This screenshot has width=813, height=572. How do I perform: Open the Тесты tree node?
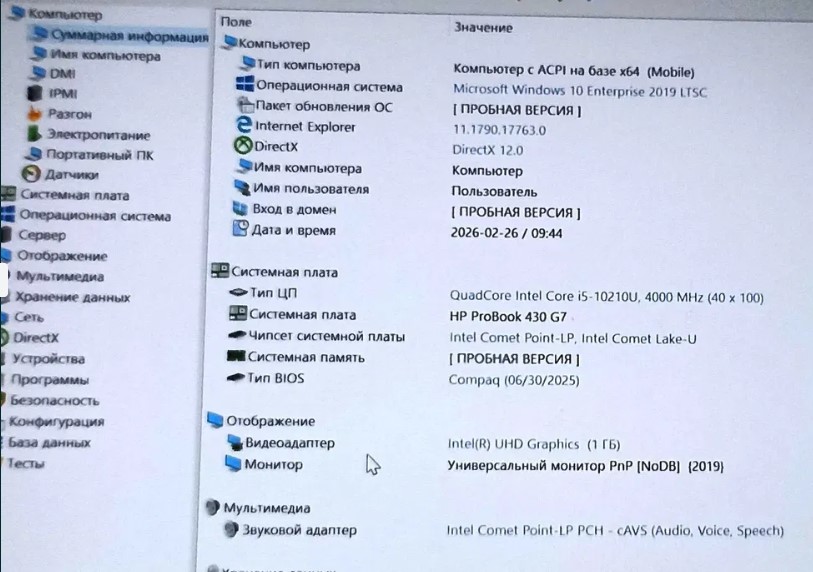click(26, 463)
